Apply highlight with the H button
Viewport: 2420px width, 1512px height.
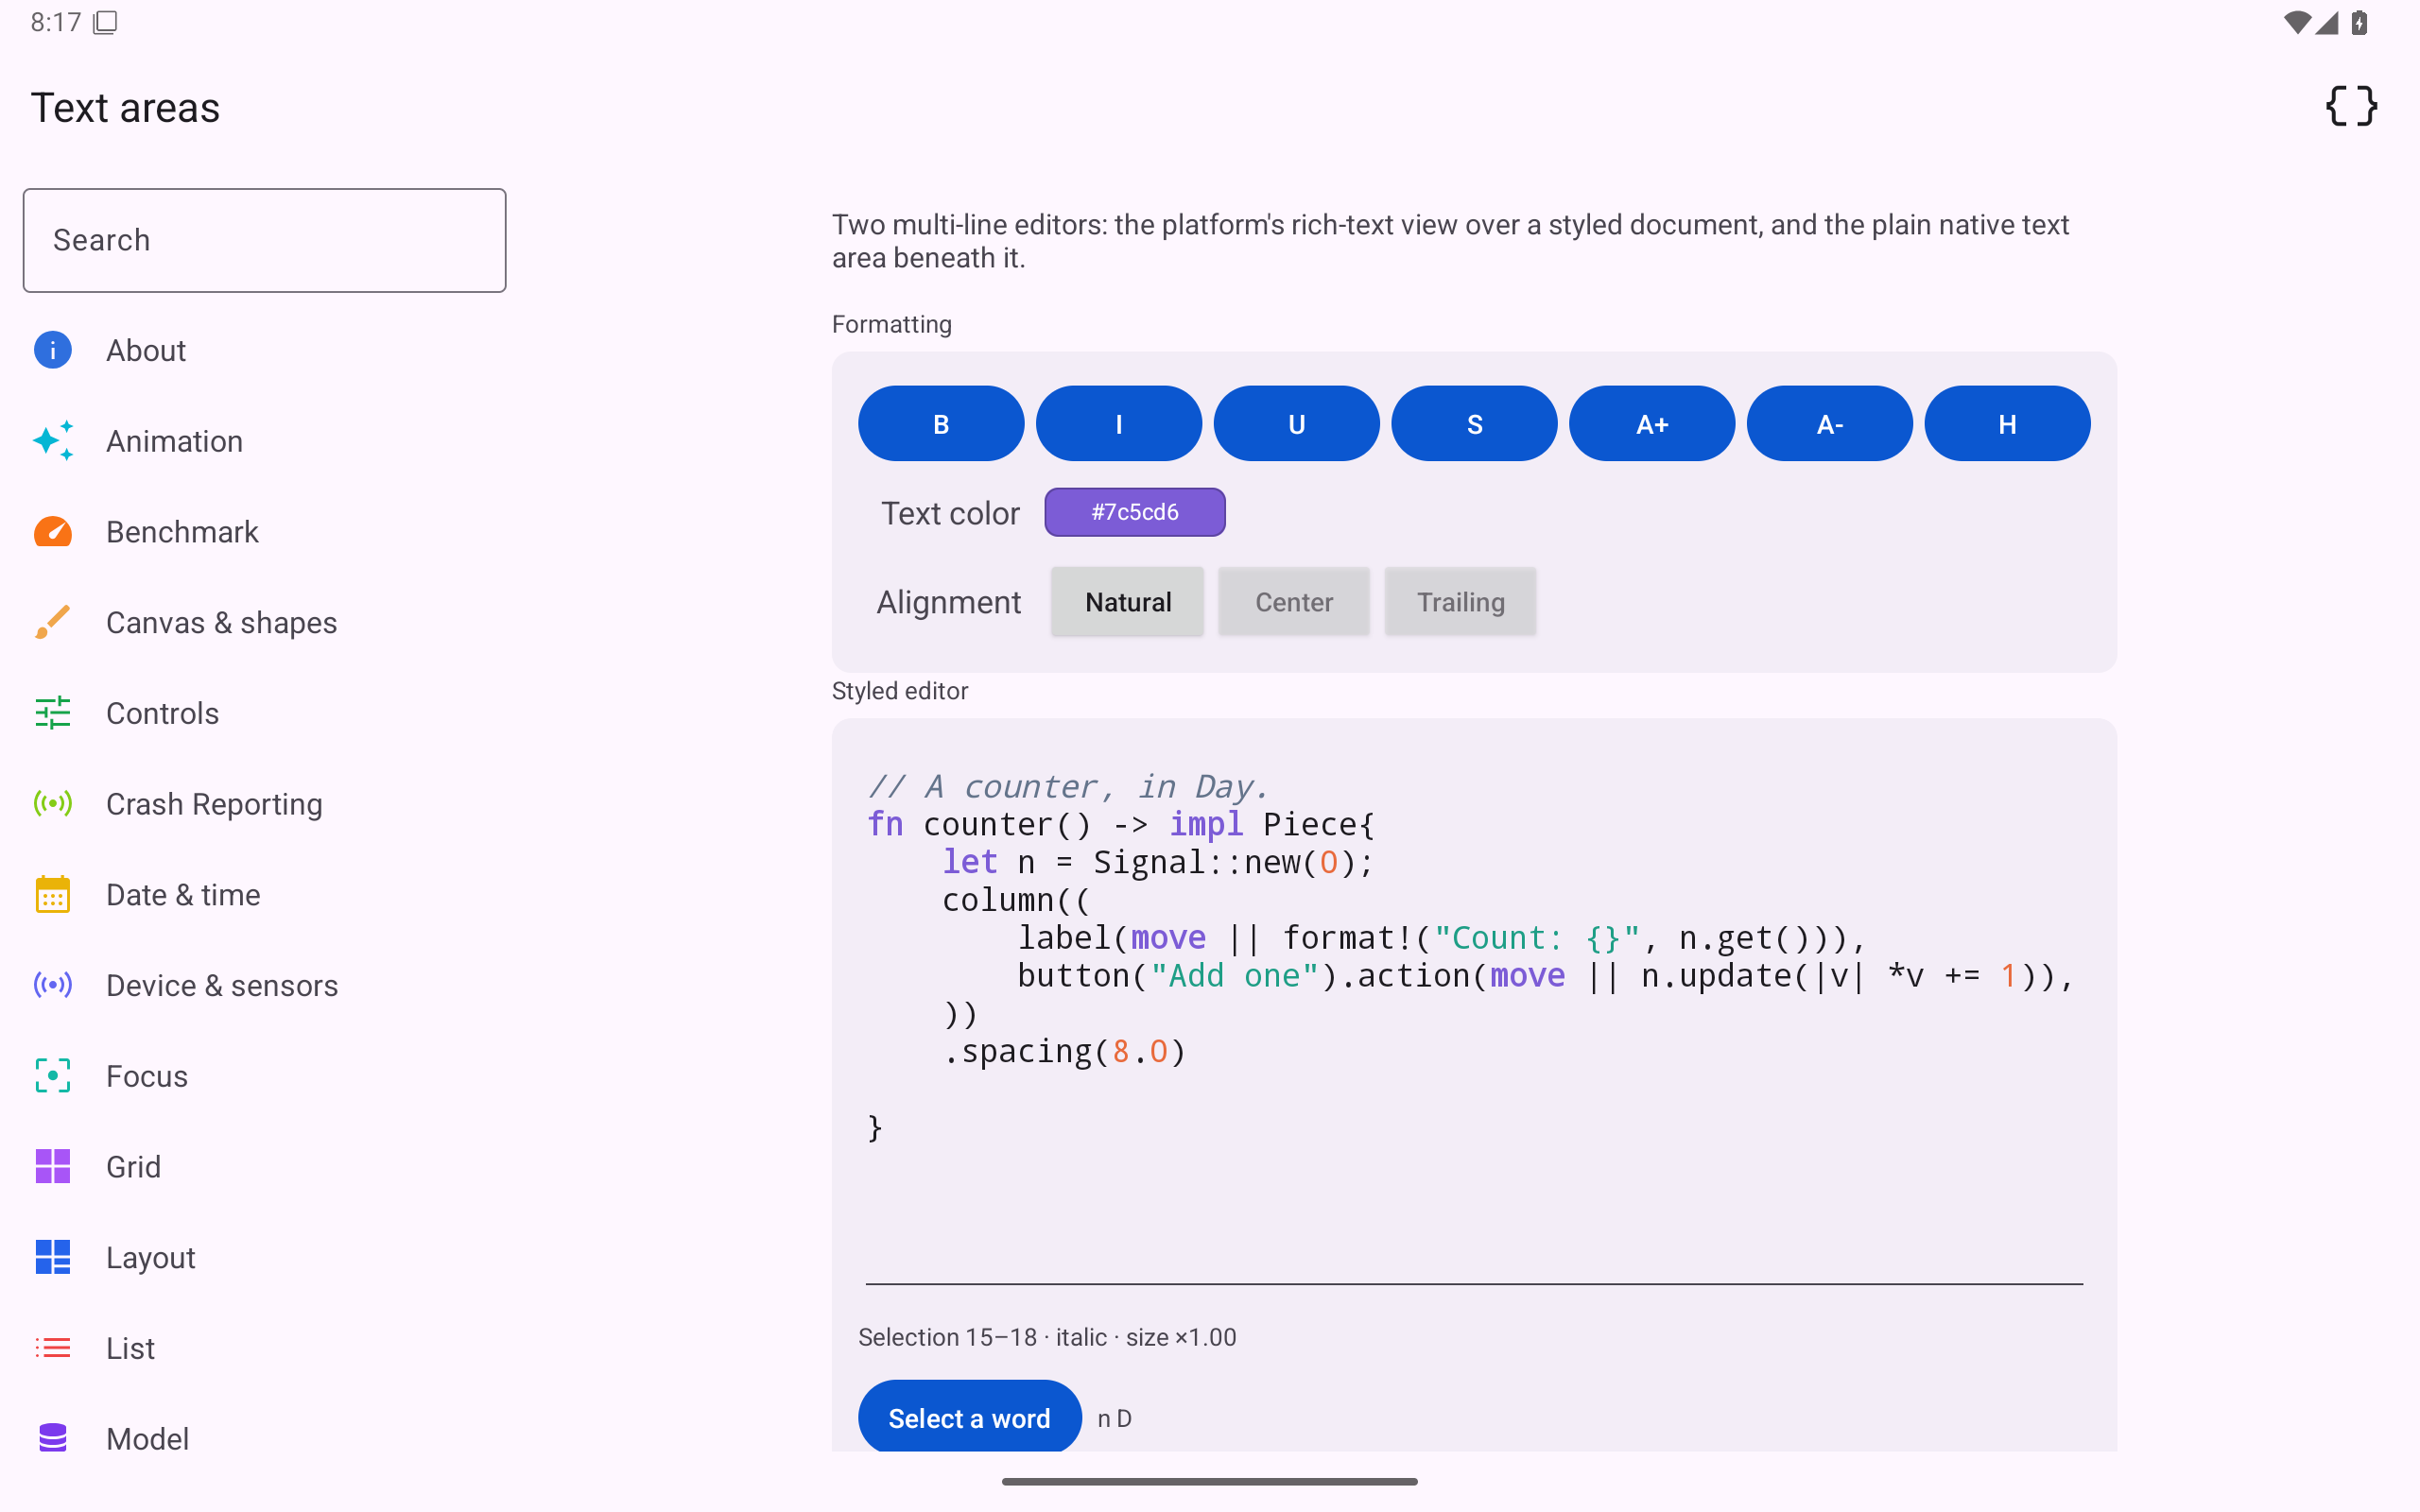coord(2007,424)
